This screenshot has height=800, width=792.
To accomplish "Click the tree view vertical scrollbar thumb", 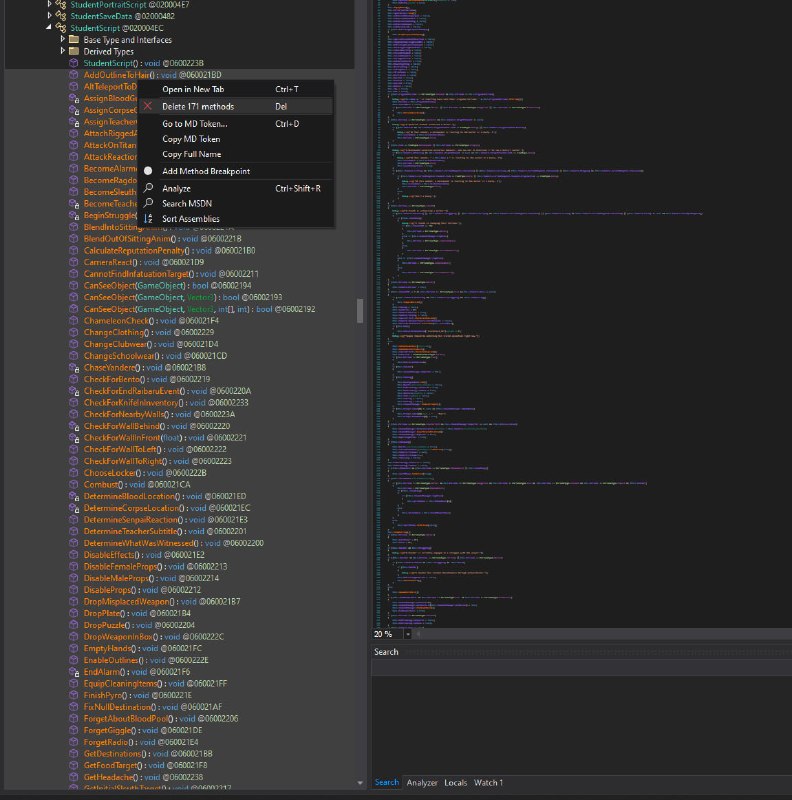I will pos(360,310).
